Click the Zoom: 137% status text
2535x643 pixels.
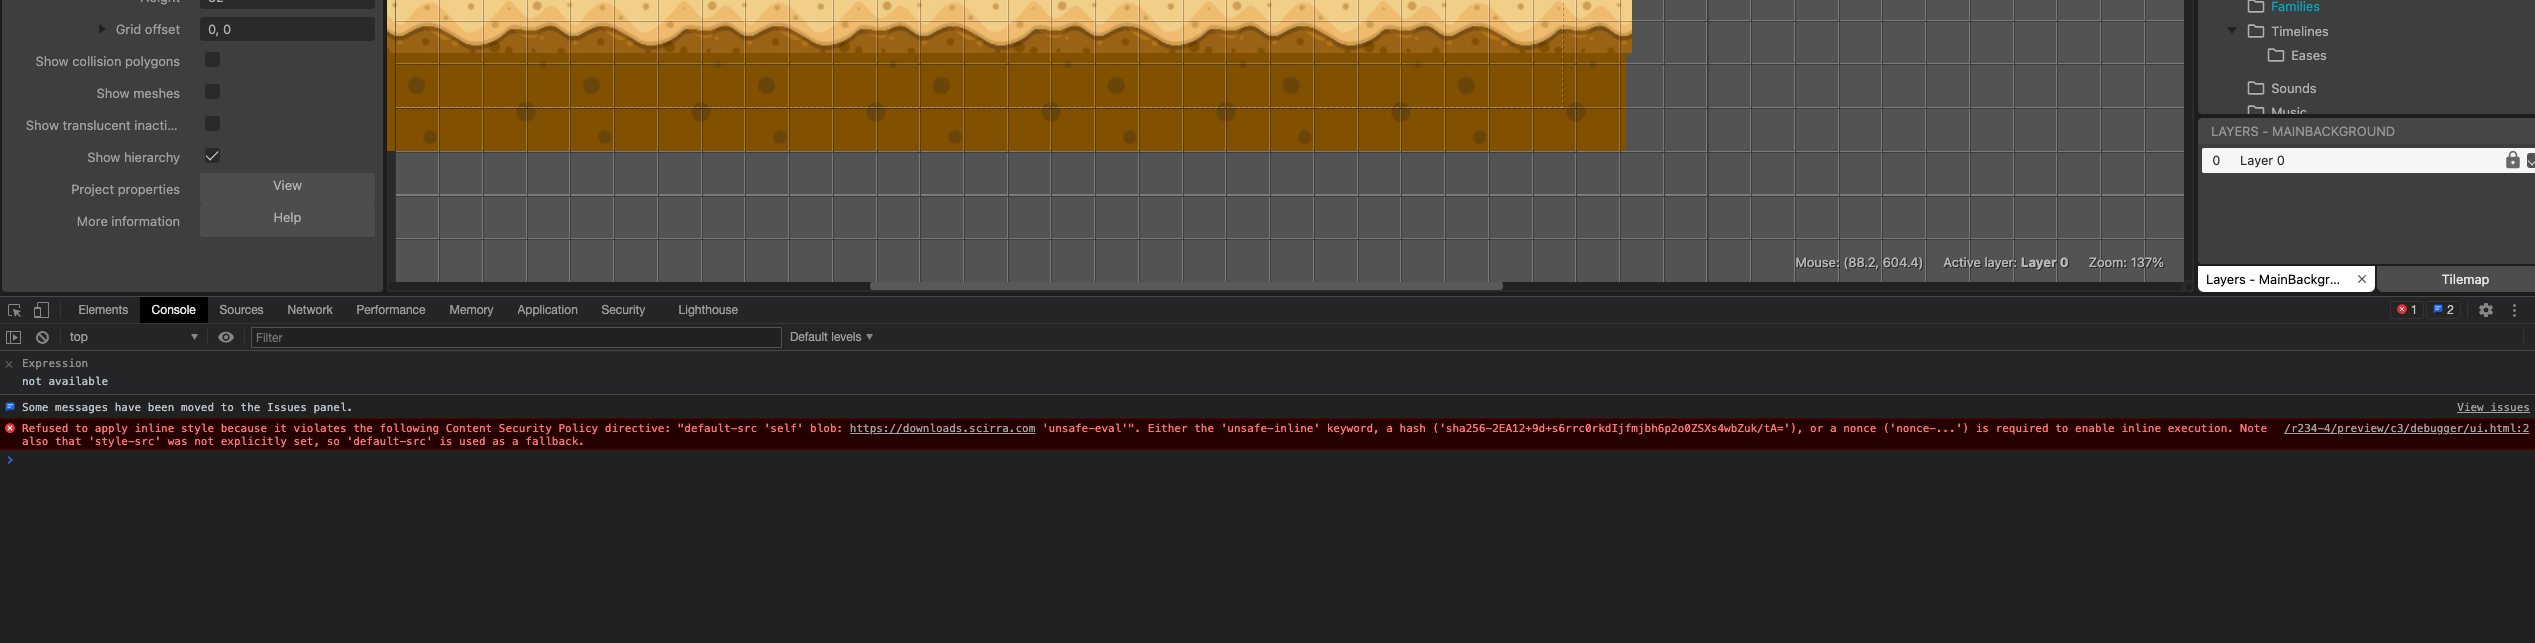point(2125,262)
